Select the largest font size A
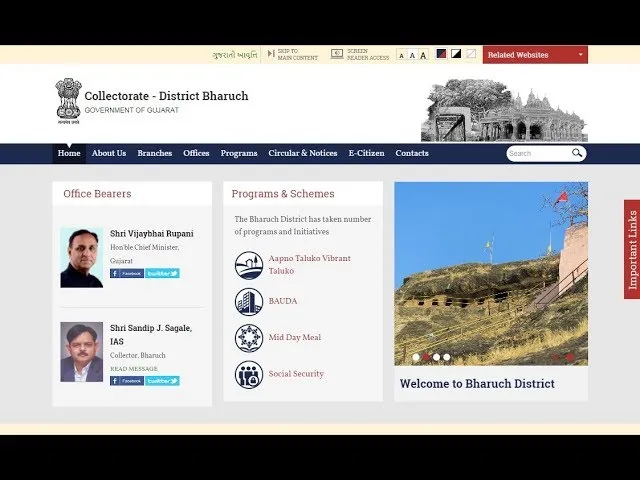 [423, 55]
